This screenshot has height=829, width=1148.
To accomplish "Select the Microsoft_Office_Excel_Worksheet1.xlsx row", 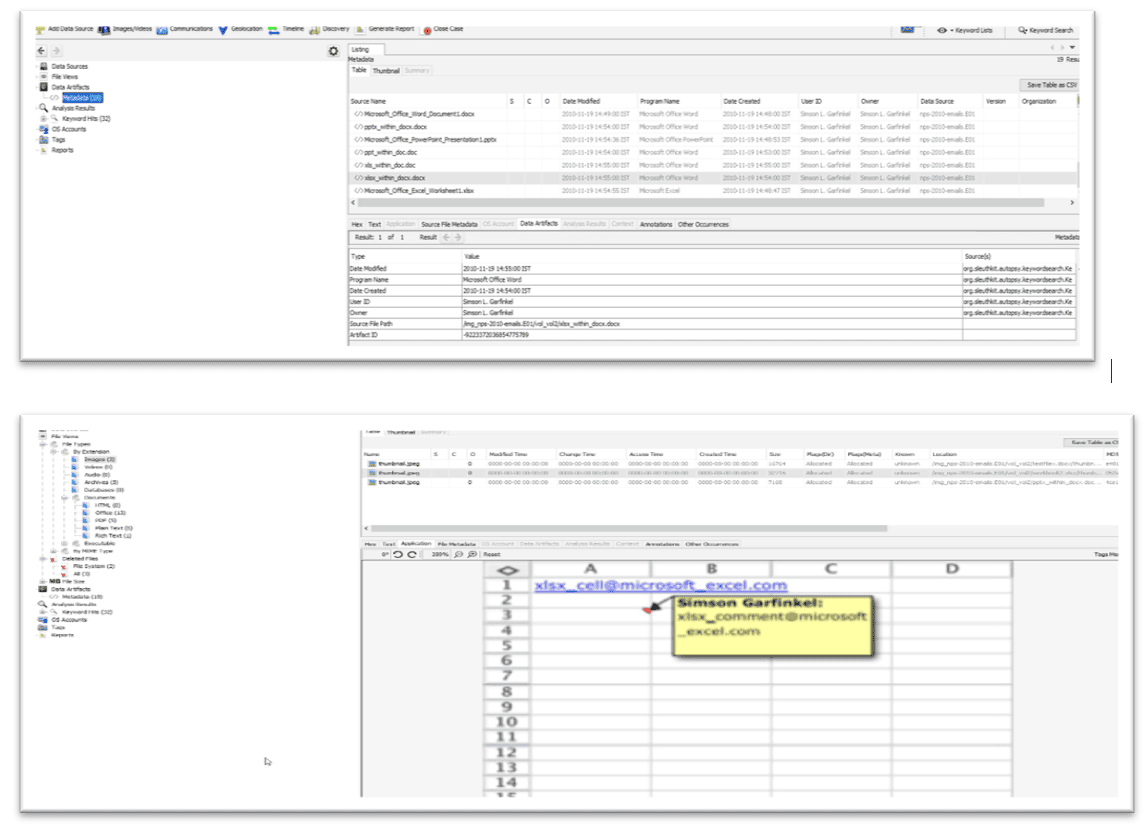I will click(x=713, y=190).
